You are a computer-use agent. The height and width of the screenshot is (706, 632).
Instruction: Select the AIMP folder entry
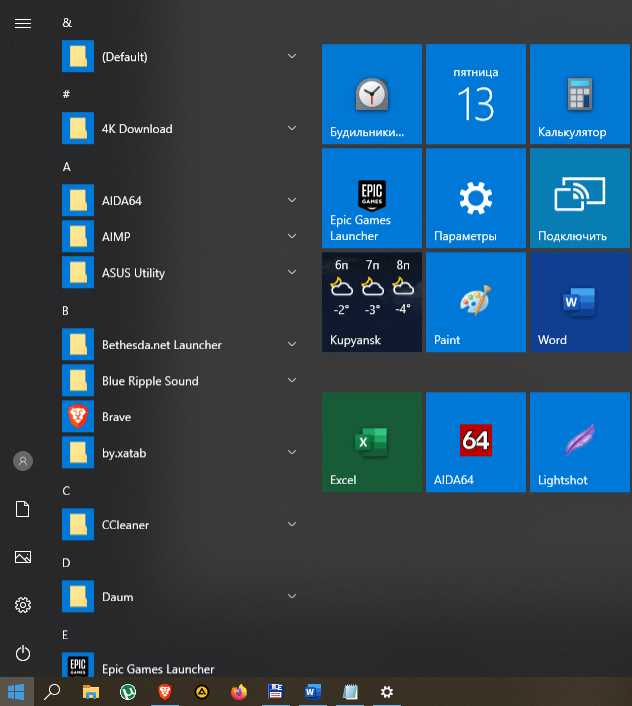coord(180,236)
